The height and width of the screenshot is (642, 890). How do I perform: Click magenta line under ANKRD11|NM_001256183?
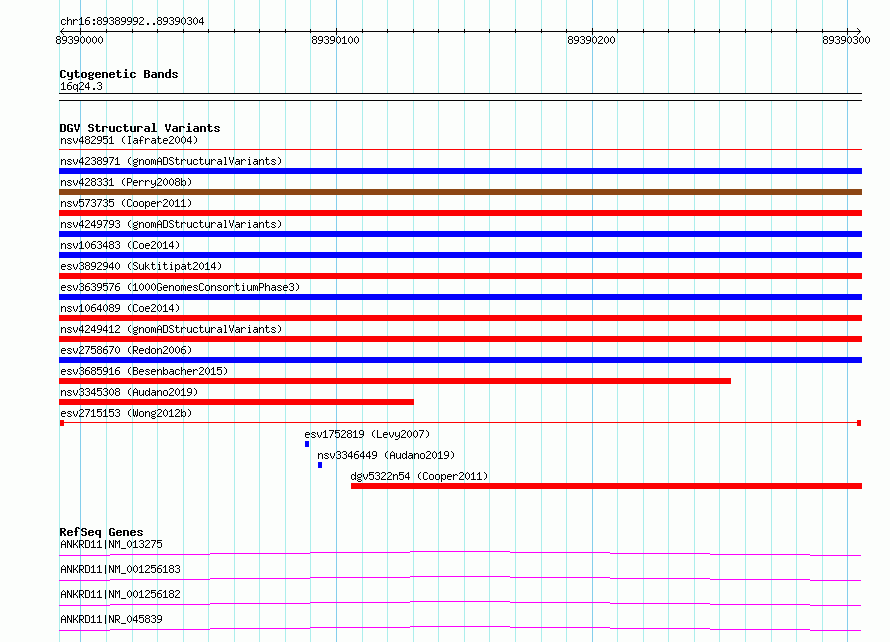[460, 578]
